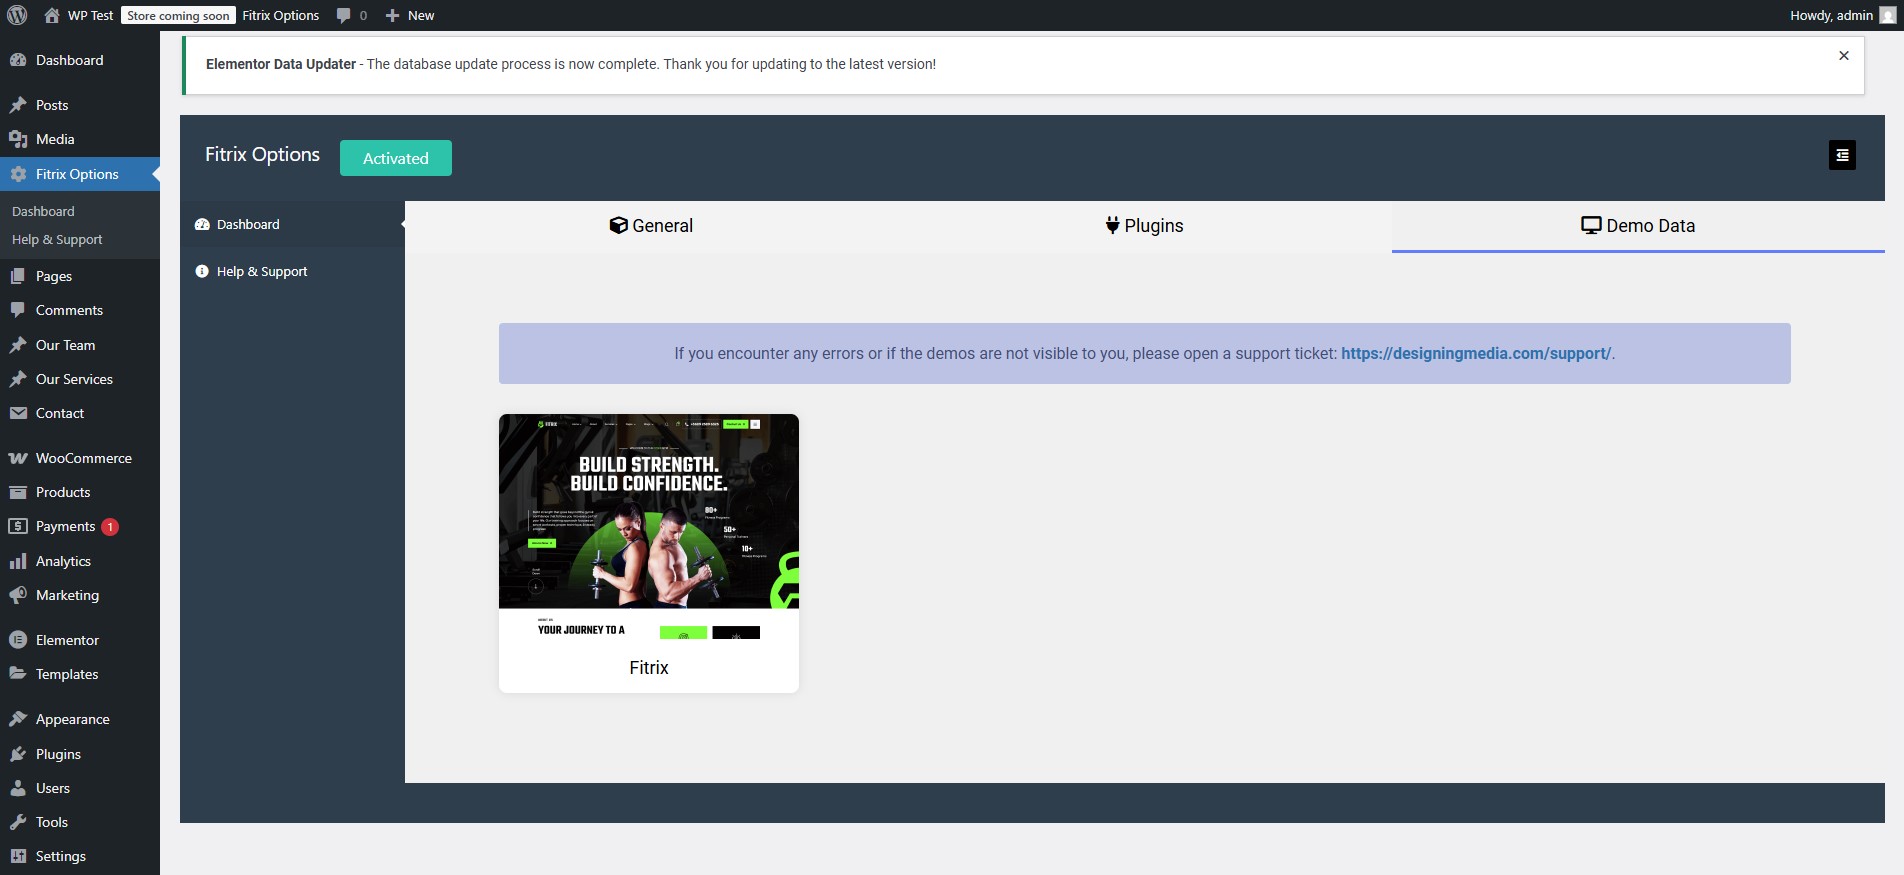Open Payments with notification badge

pyautogui.click(x=66, y=526)
